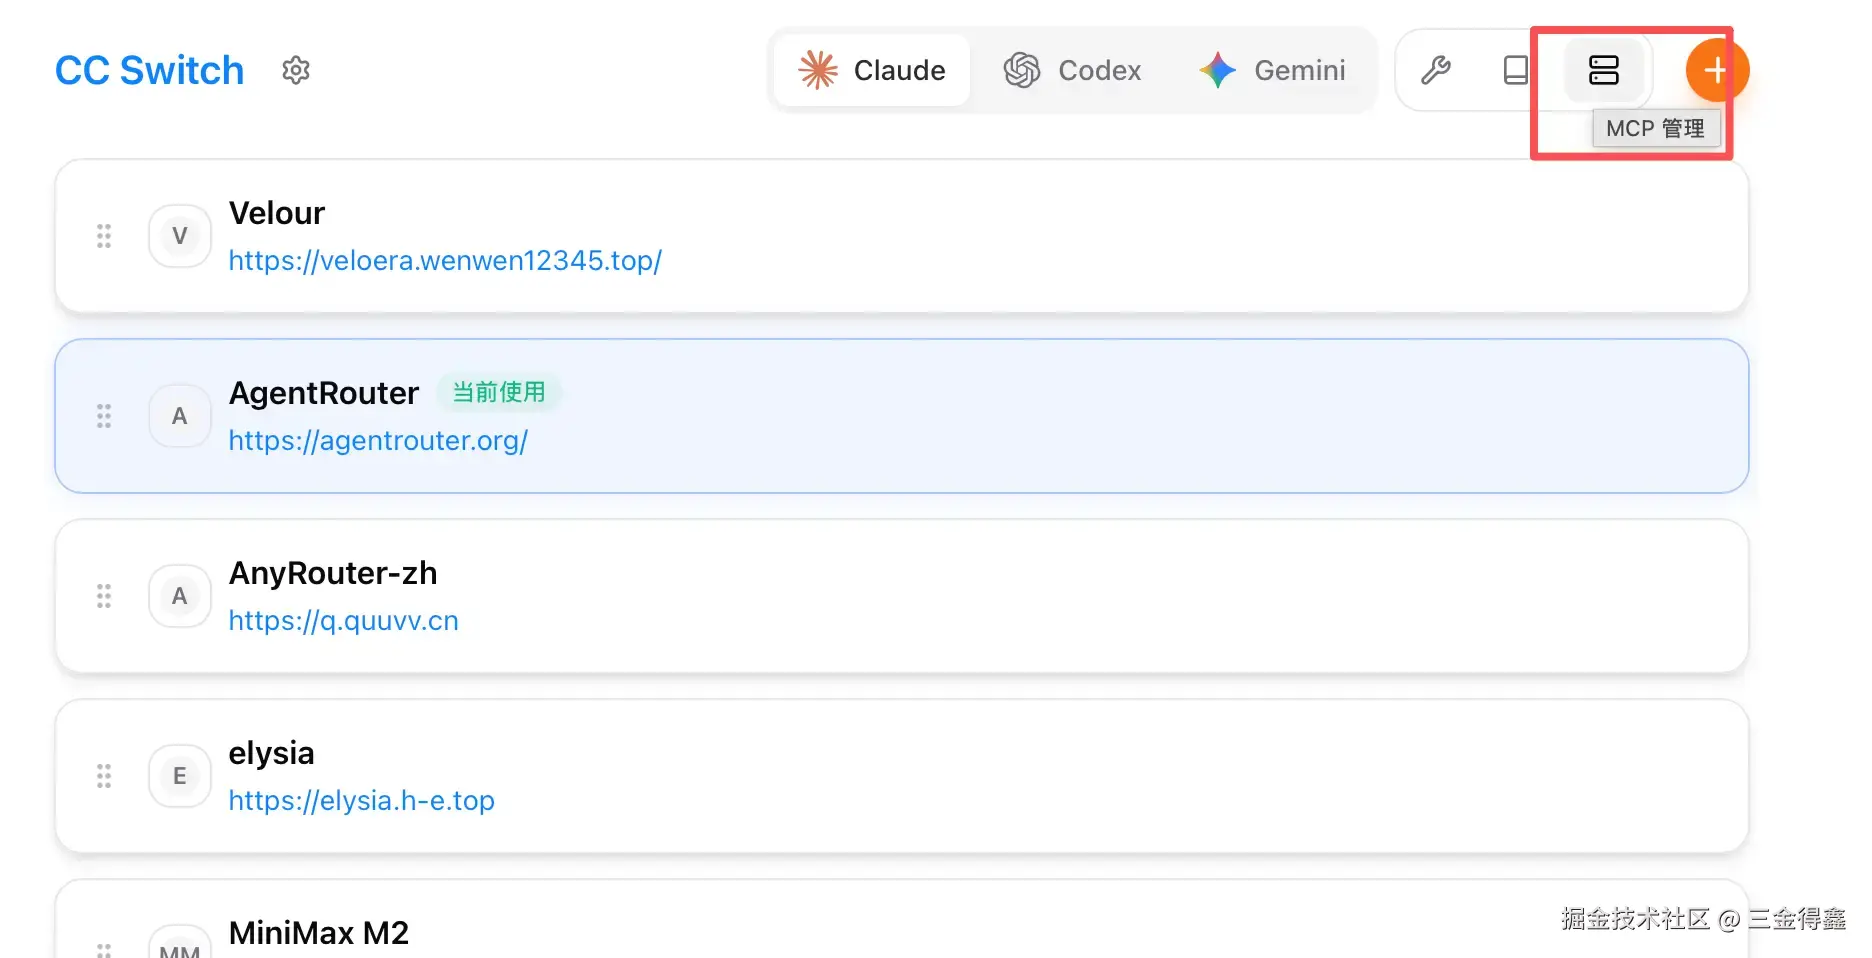This screenshot has height=958, width=1872.
Task: Open the elysia.h-e.top link
Action: [x=361, y=801]
